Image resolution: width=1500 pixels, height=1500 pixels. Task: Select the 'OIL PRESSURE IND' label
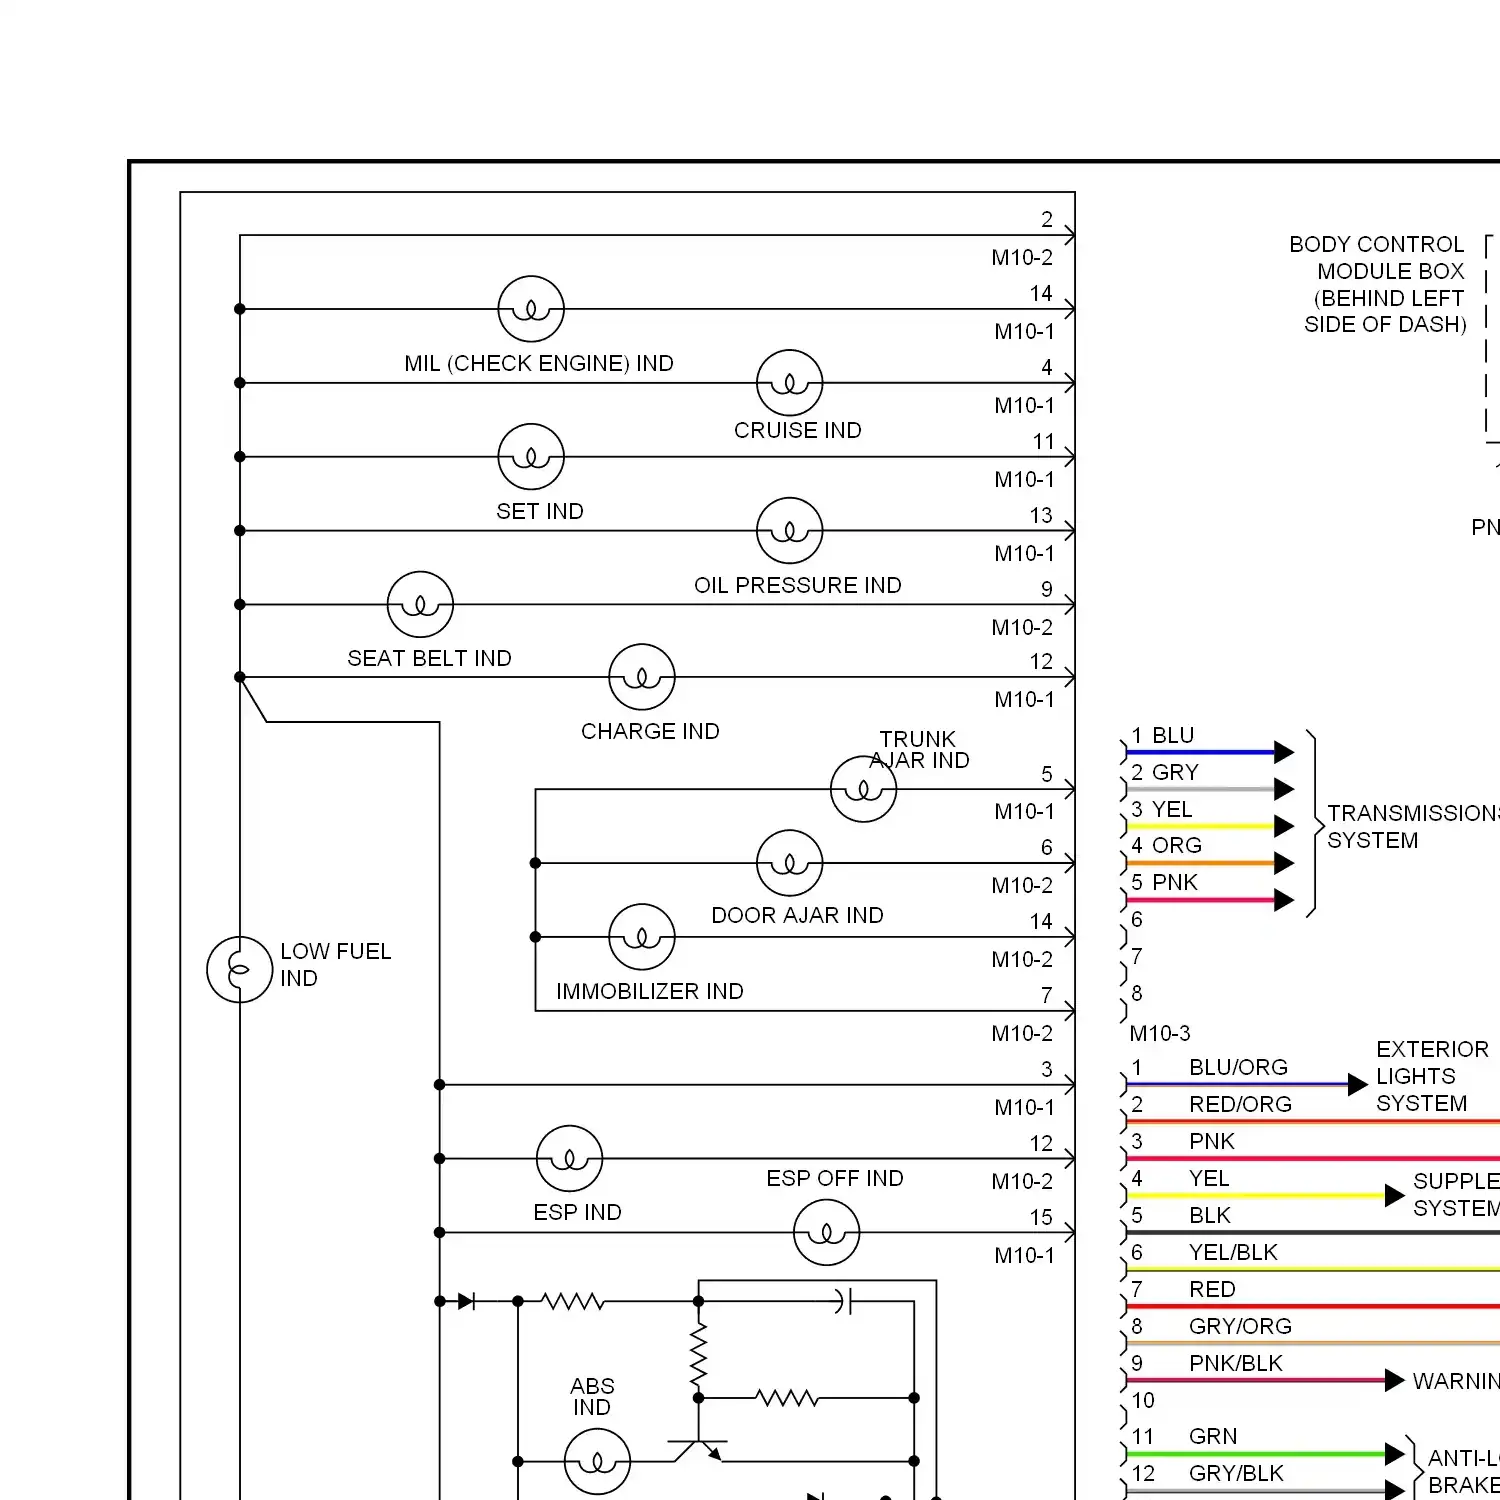click(798, 585)
